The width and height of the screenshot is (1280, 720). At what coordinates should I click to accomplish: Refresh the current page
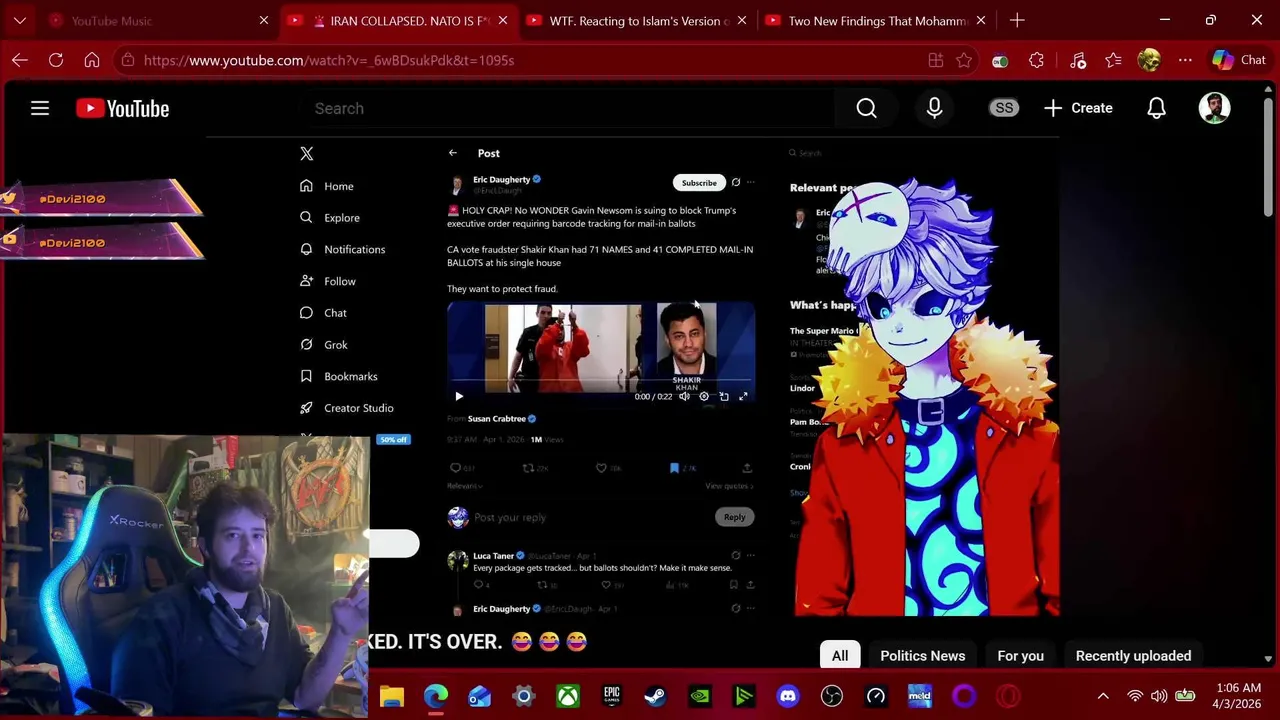click(x=56, y=60)
